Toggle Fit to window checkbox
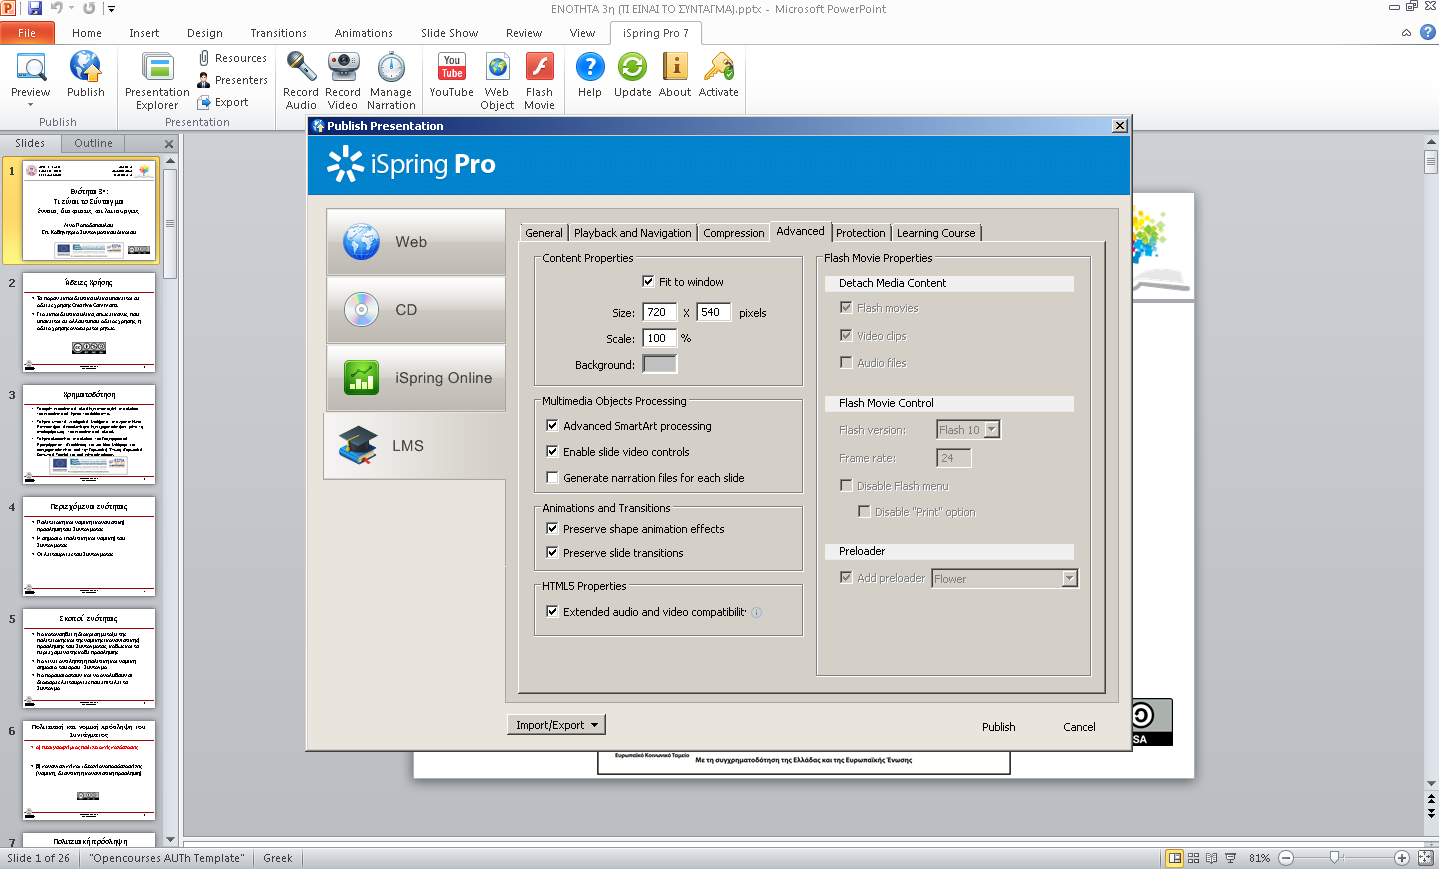This screenshot has height=869, width=1439. point(648,282)
